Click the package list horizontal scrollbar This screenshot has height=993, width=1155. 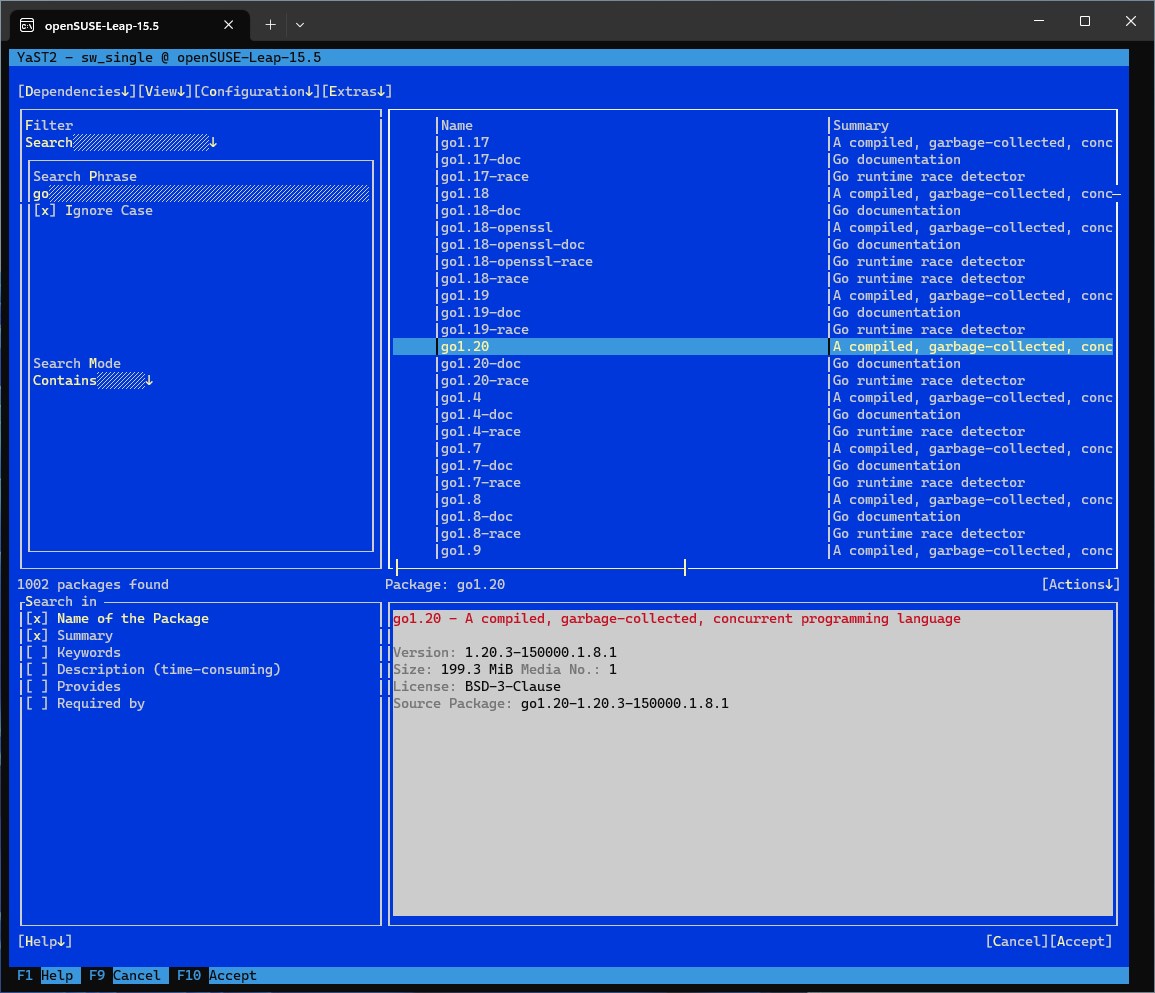(541, 567)
